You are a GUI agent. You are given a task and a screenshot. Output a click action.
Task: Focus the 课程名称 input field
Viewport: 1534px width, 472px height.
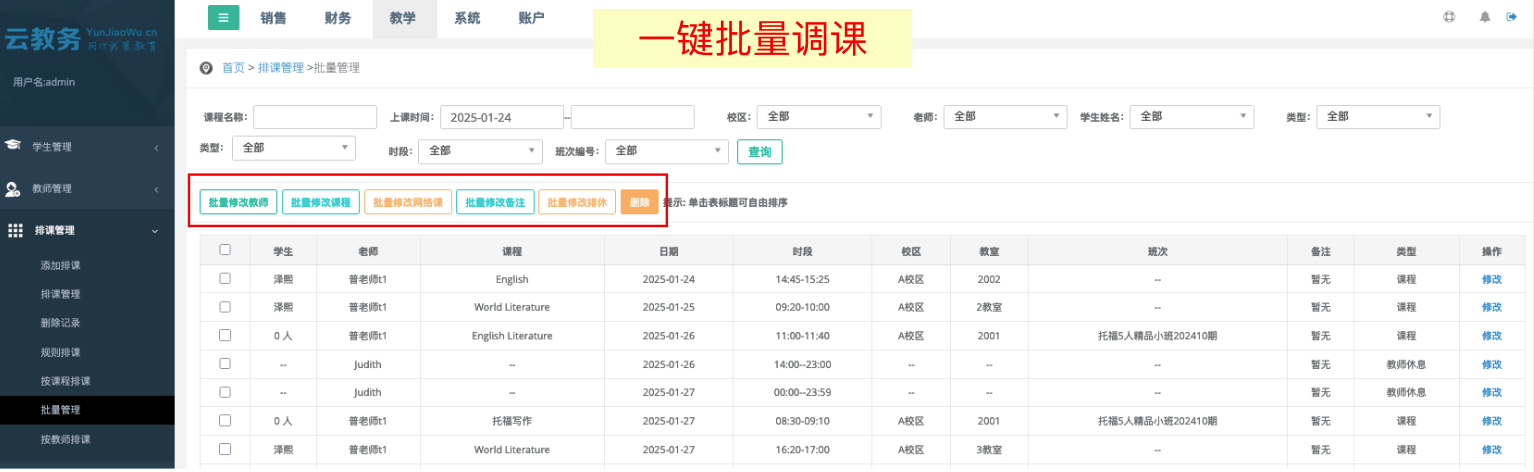coord(315,117)
